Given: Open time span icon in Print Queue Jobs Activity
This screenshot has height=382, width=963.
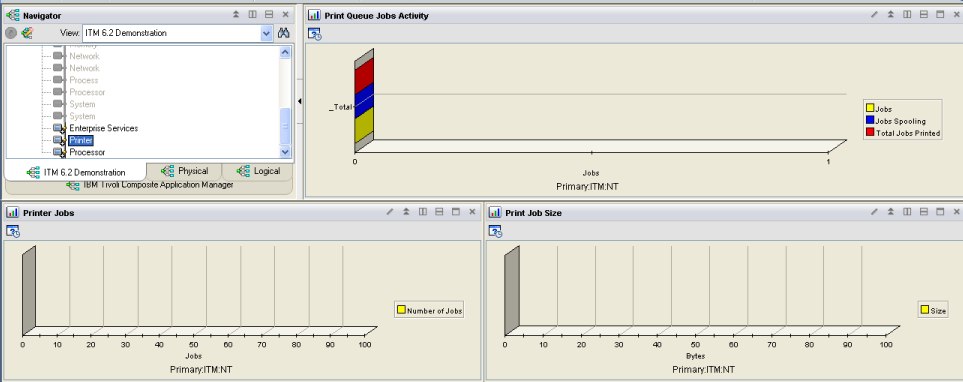Looking at the screenshot, I should pos(314,34).
